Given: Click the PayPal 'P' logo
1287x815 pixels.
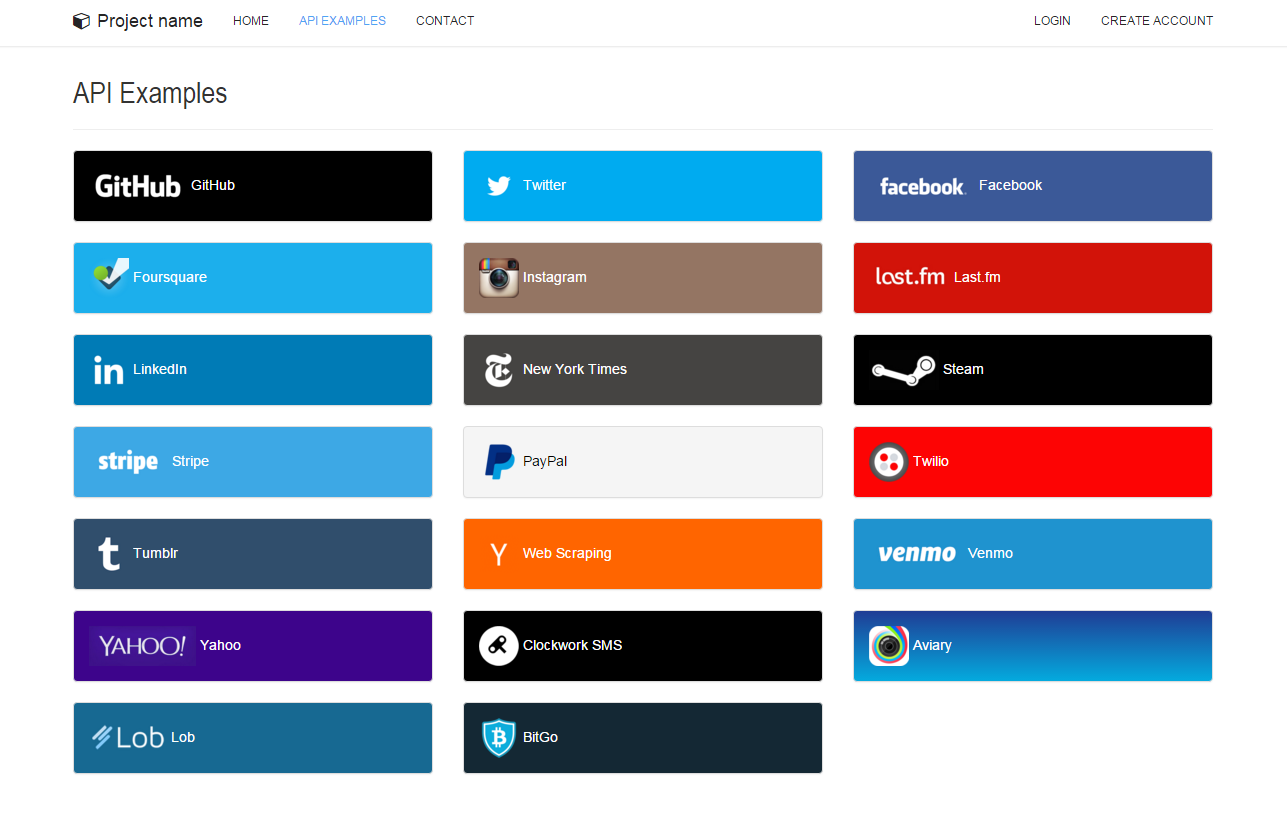Looking at the screenshot, I should (x=499, y=462).
